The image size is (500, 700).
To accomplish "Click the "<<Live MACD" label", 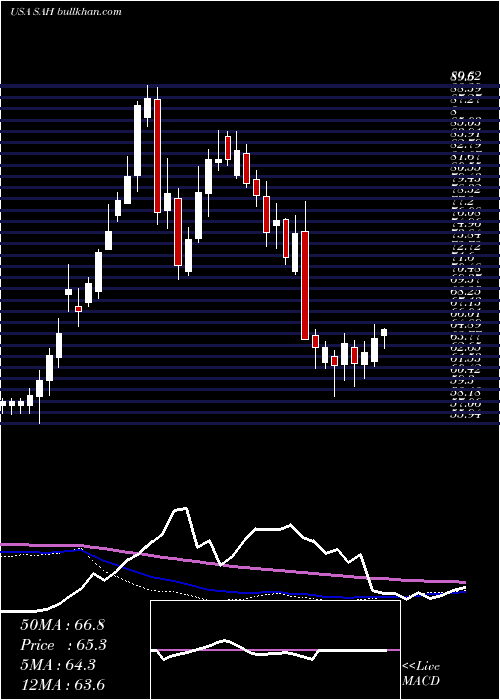I will coord(421,674).
